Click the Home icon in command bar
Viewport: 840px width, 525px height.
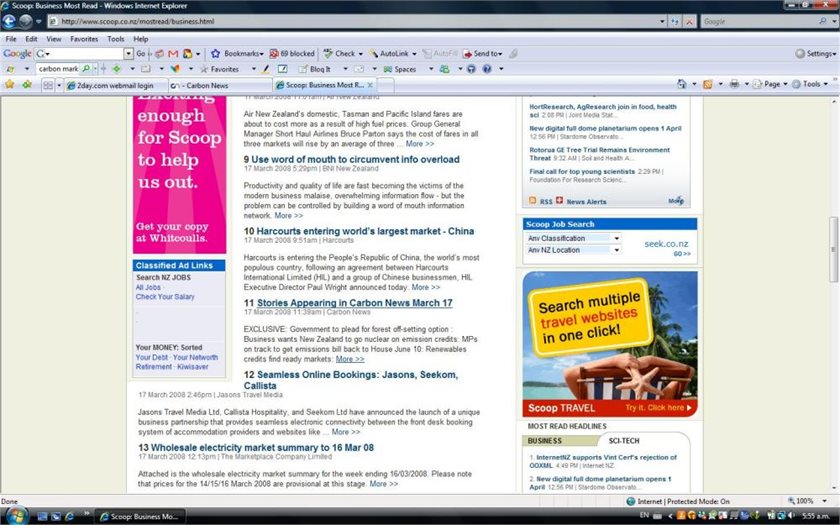681,84
